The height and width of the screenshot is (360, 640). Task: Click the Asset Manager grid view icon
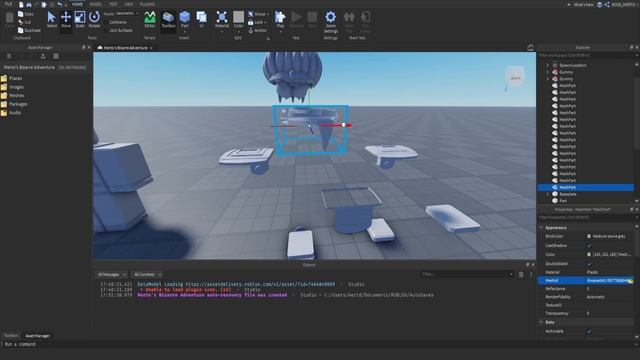pyautogui.click(x=56, y=56)
